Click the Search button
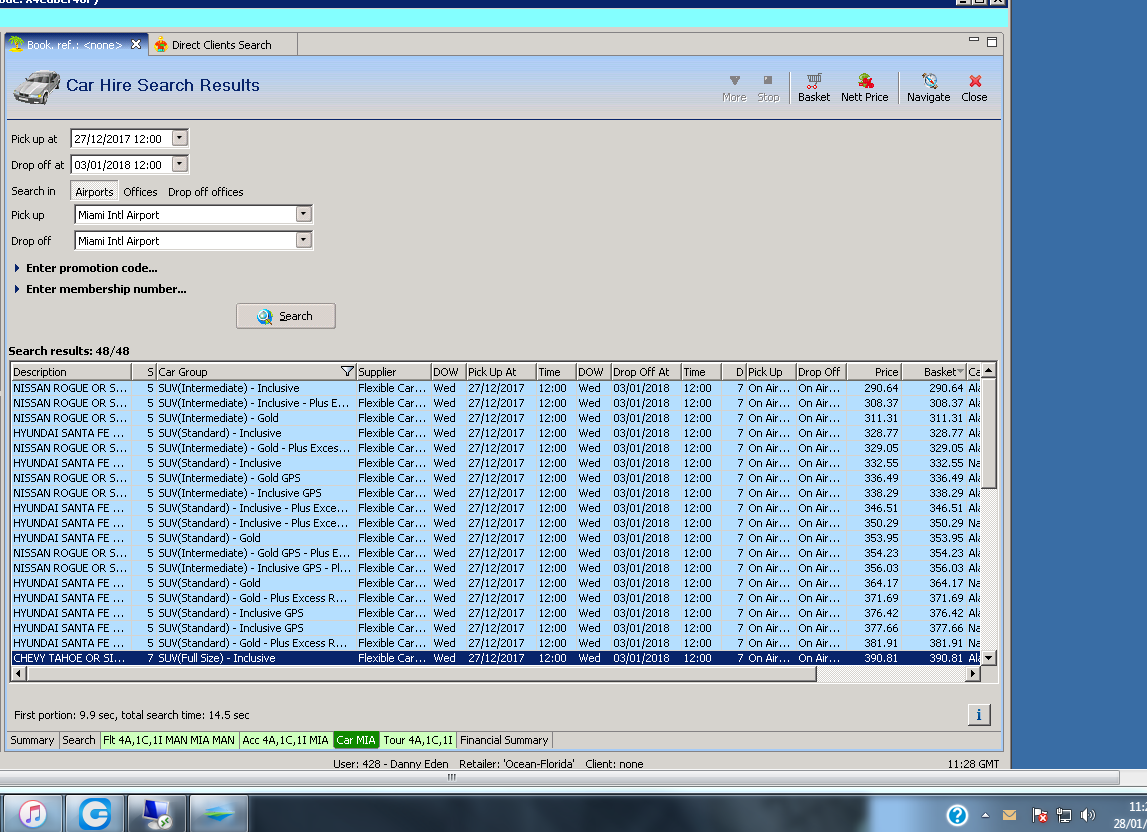 pyautogui.click(x=286, y=316)
